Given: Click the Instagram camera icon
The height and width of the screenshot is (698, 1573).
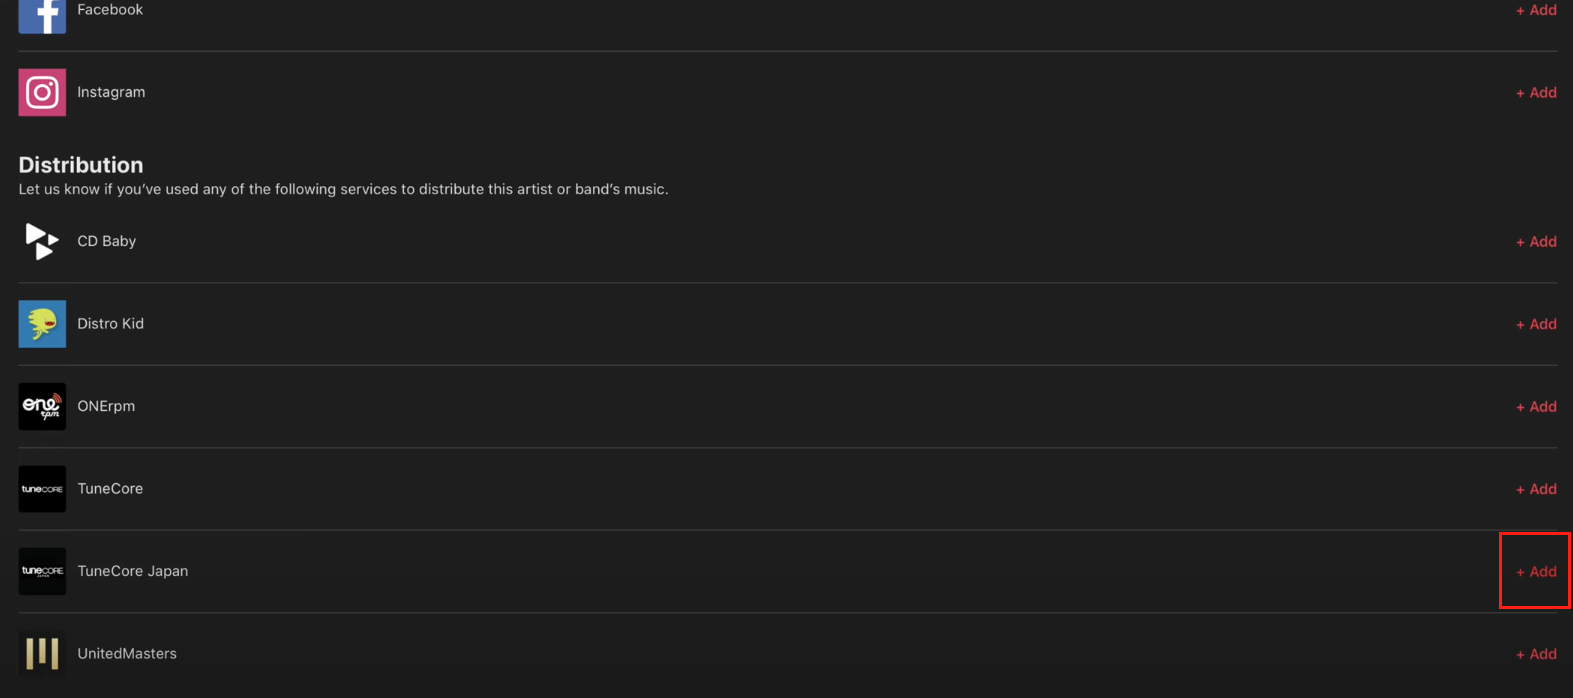Looking at the screenshot, I should click(x=42, y=92).
